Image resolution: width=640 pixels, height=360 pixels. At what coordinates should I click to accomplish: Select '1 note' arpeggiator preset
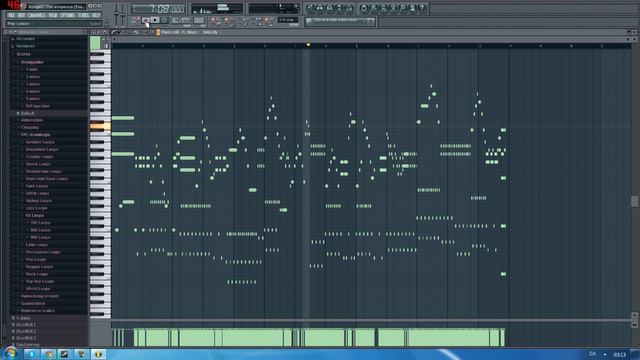click(x=32, y=69)
